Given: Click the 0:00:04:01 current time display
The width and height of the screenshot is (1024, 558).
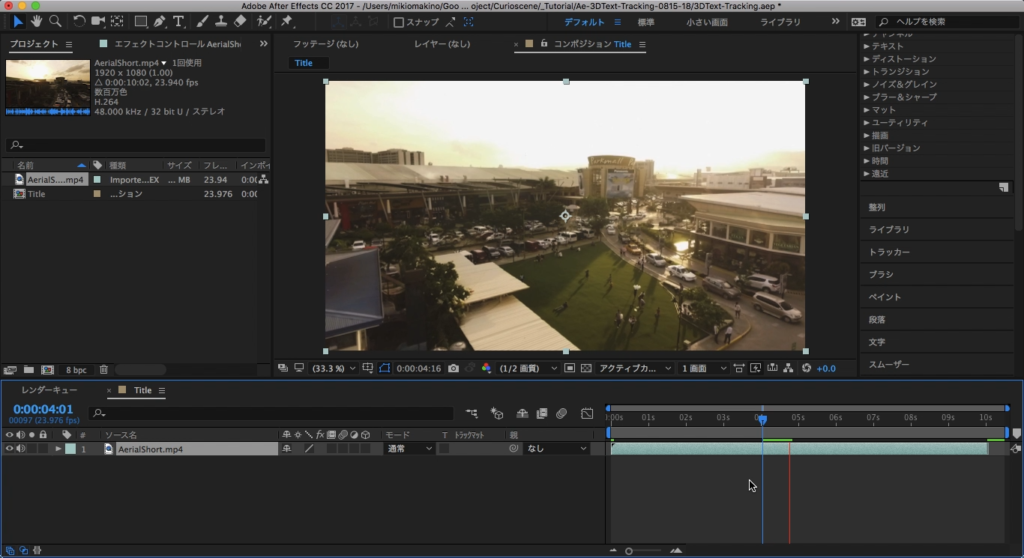Looking at the screenshot, I should pyautogui.click(x=43, y=408).
